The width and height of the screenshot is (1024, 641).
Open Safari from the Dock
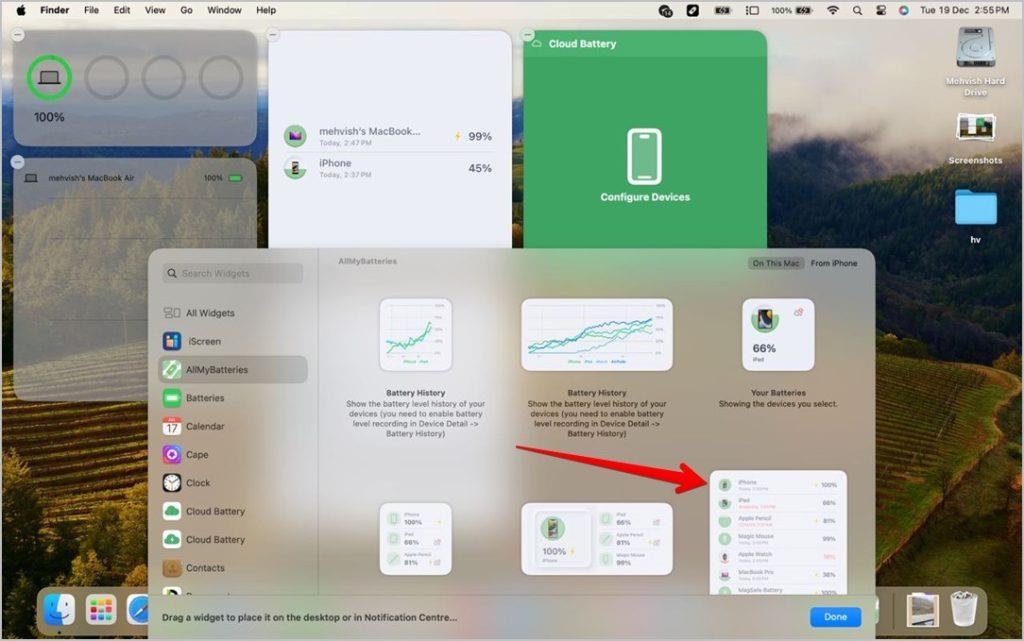138,610
